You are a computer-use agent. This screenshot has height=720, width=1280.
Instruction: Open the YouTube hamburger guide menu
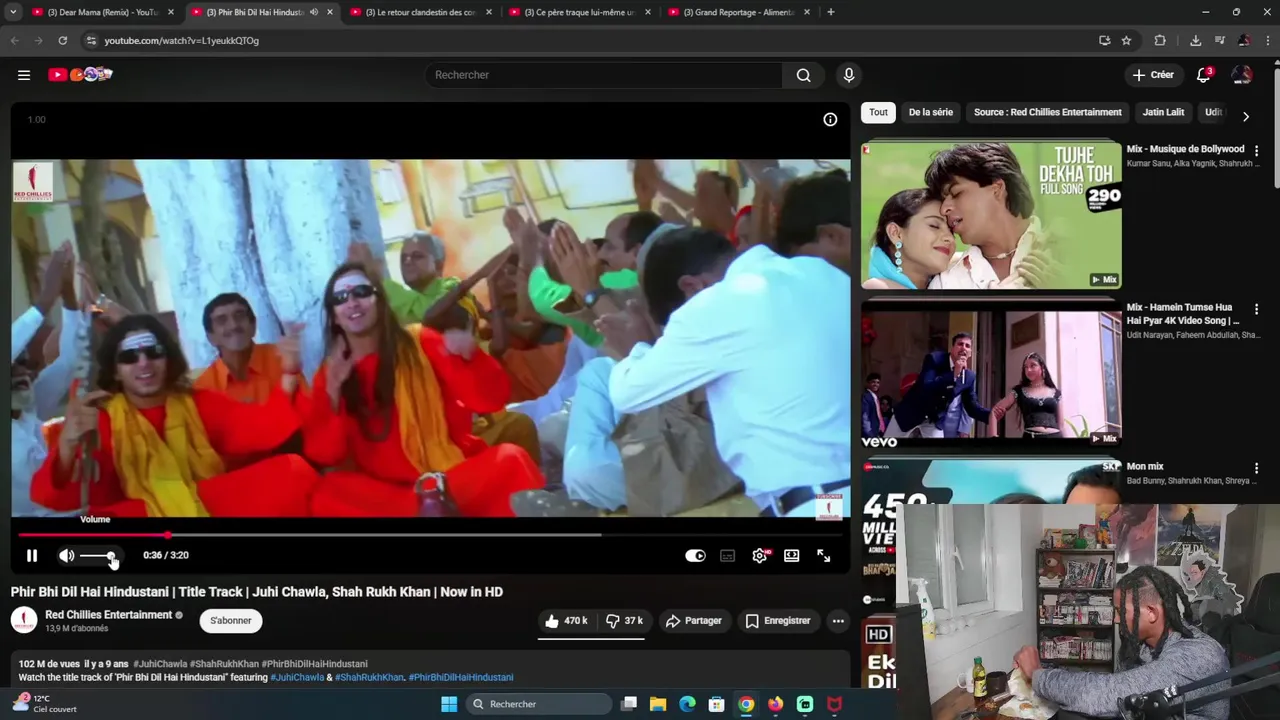click(x=24, y=75)
